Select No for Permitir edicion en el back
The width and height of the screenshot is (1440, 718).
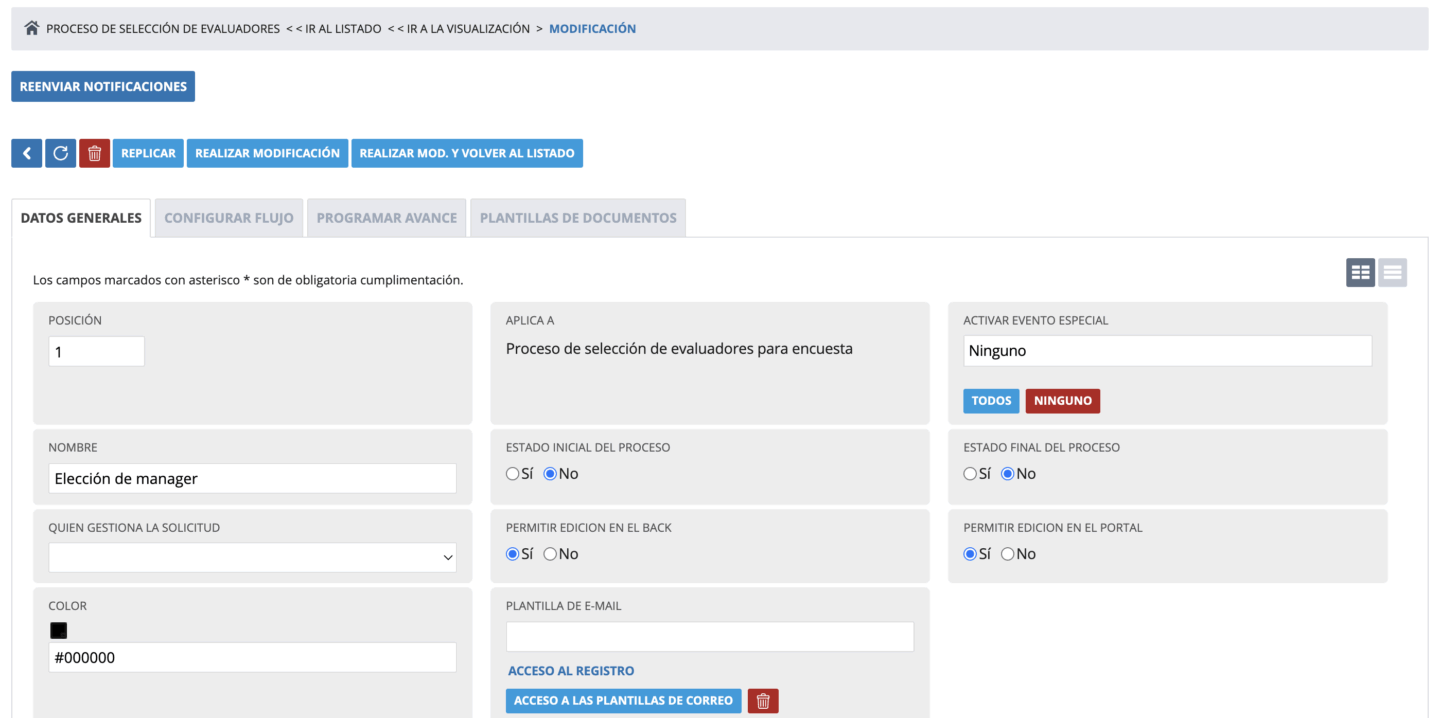[550, 554]
